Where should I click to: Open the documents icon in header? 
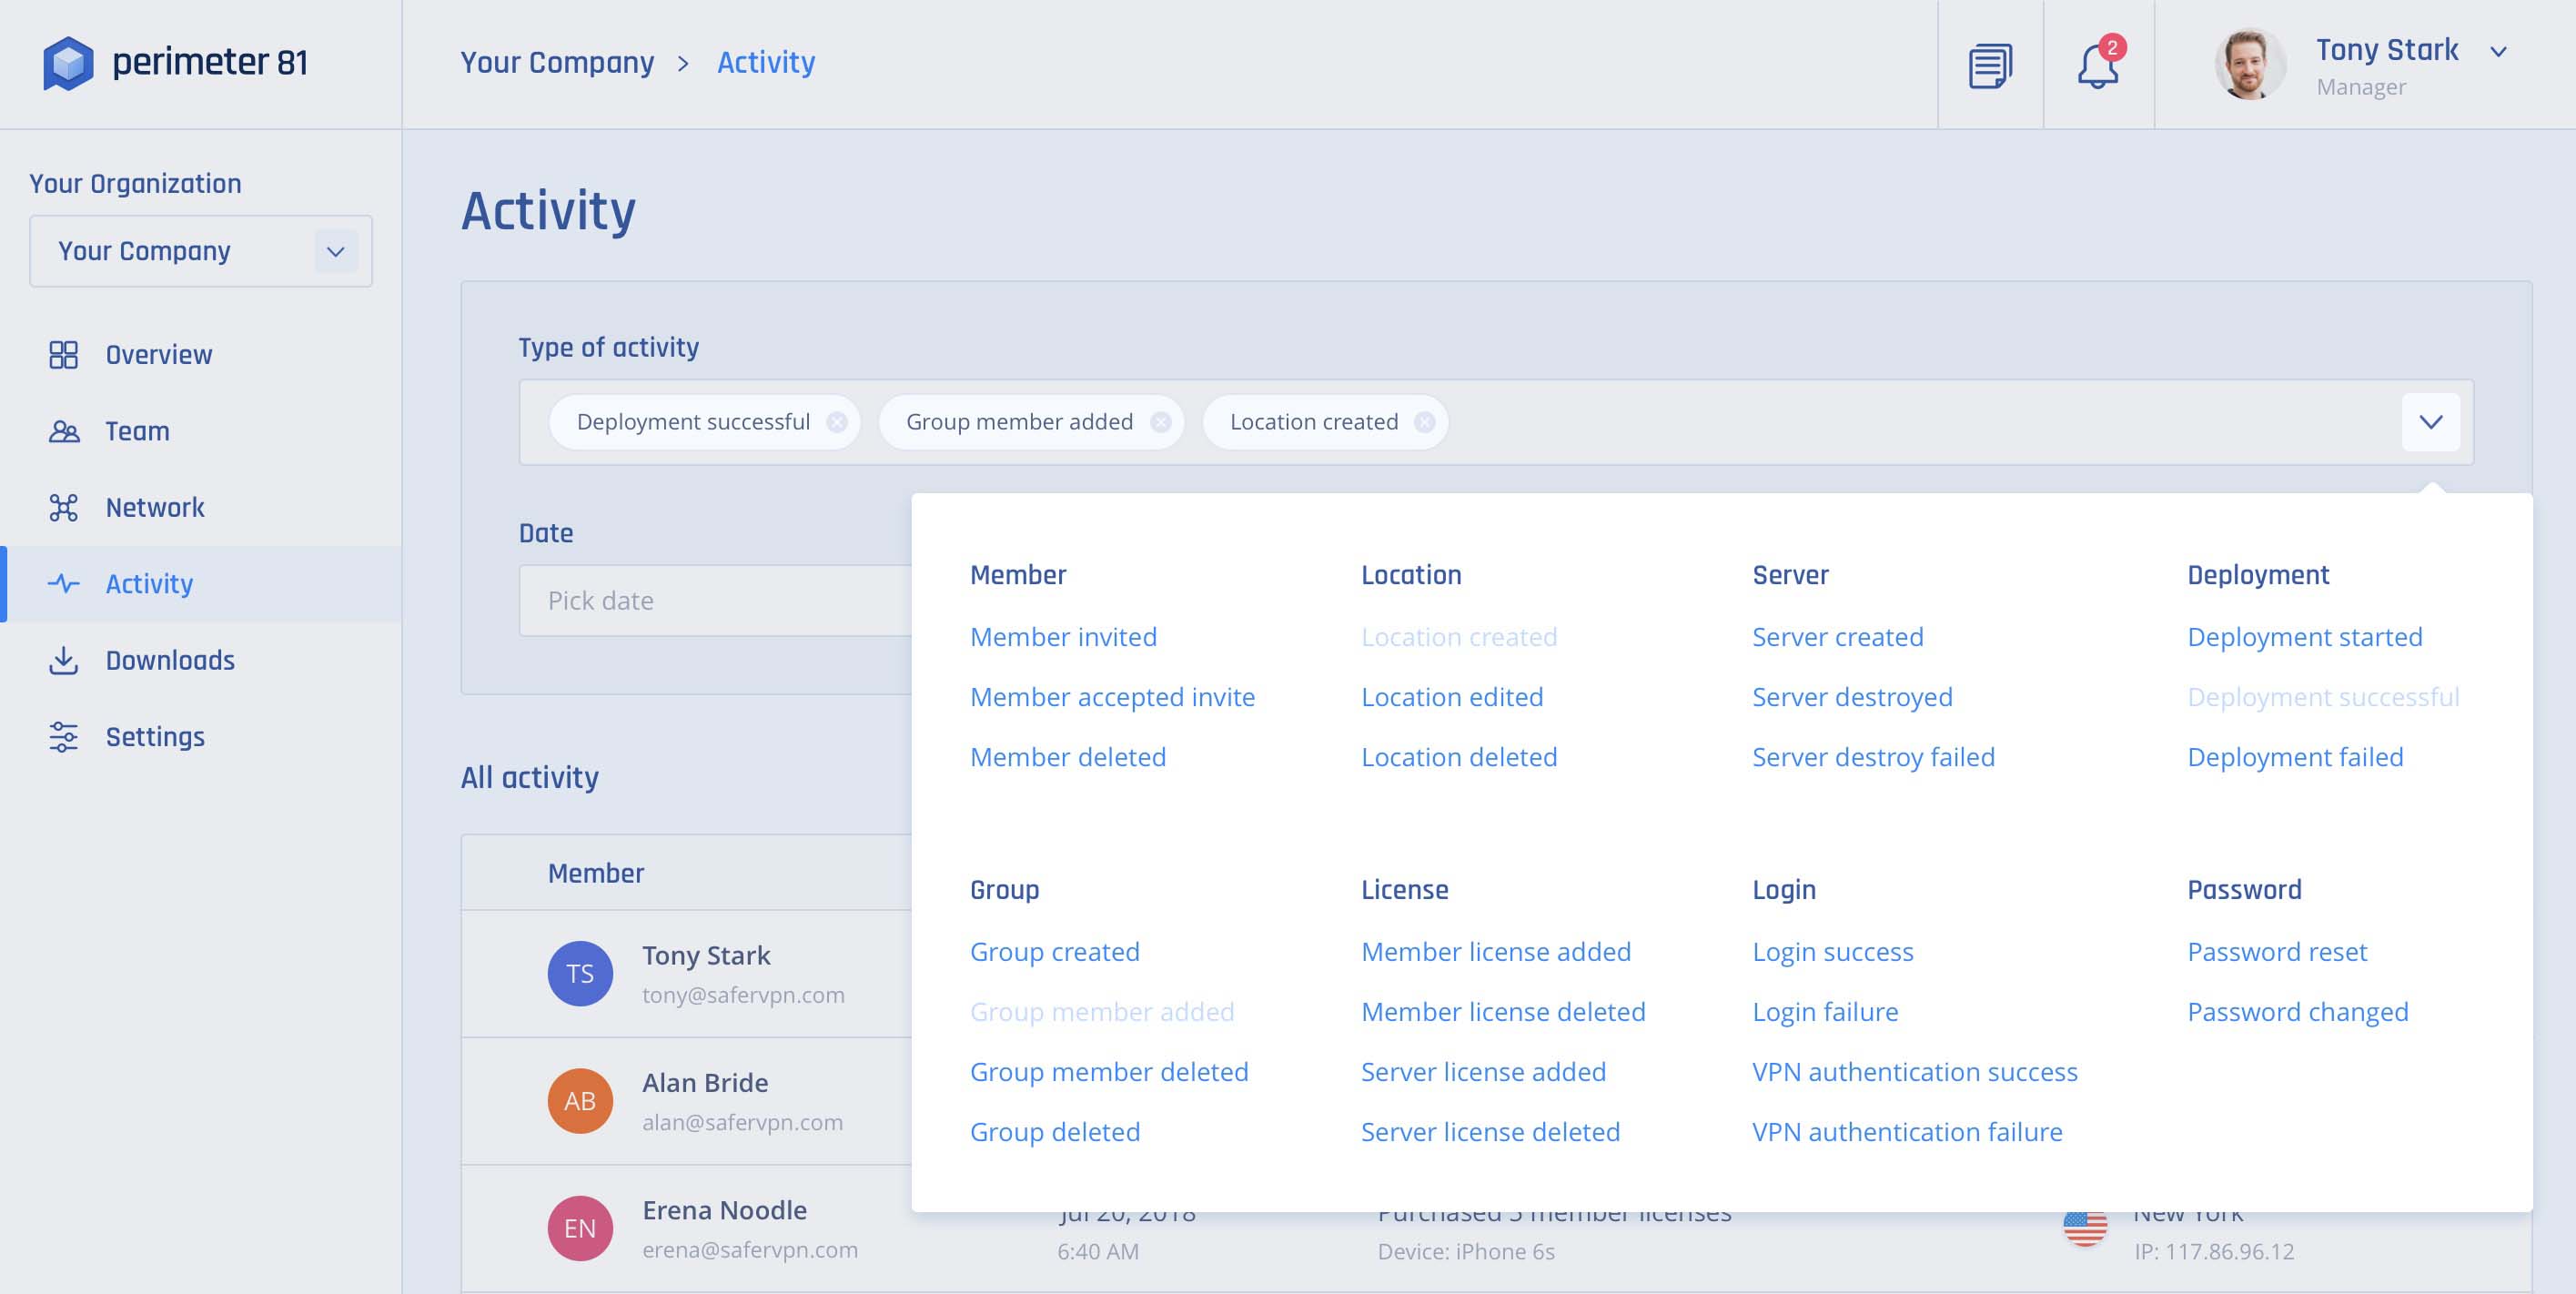(1990, 65)
